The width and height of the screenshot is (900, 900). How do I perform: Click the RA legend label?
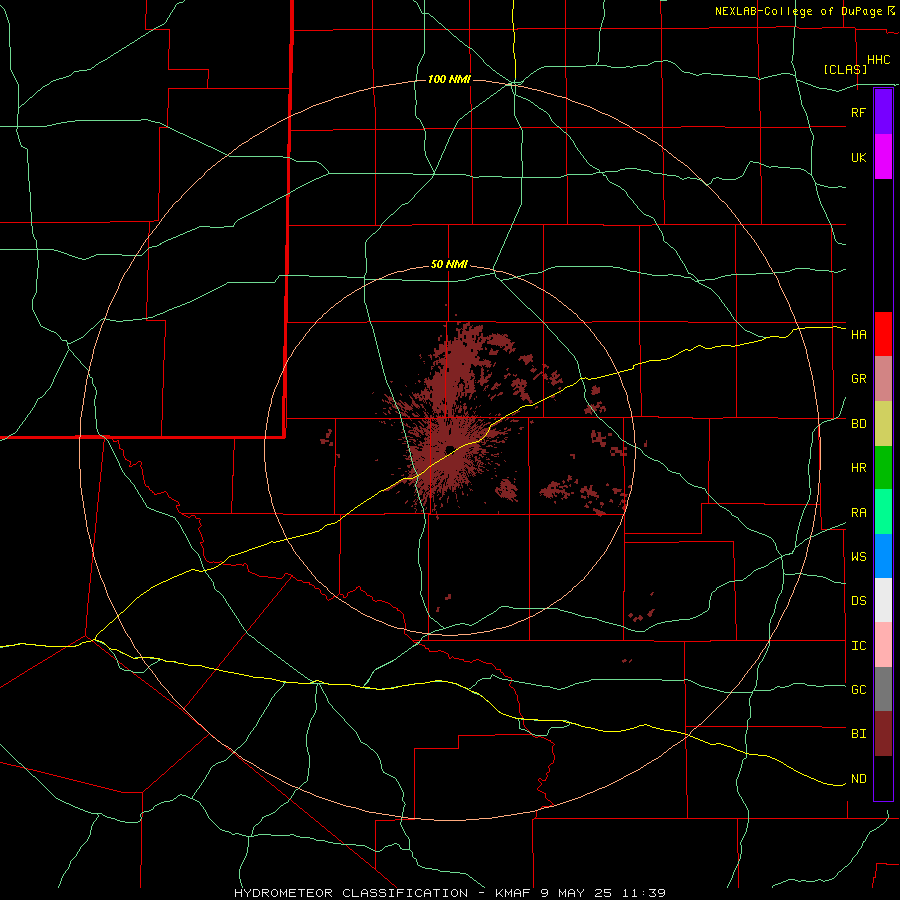click(858, 513)
